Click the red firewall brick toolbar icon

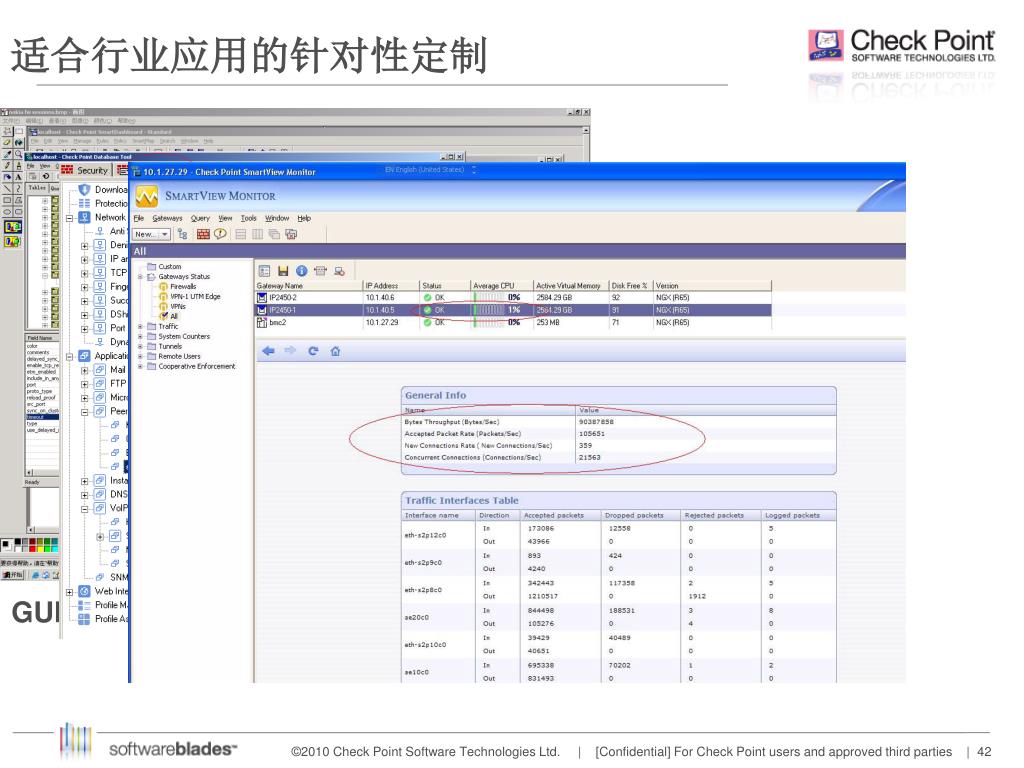click(203, 234)
